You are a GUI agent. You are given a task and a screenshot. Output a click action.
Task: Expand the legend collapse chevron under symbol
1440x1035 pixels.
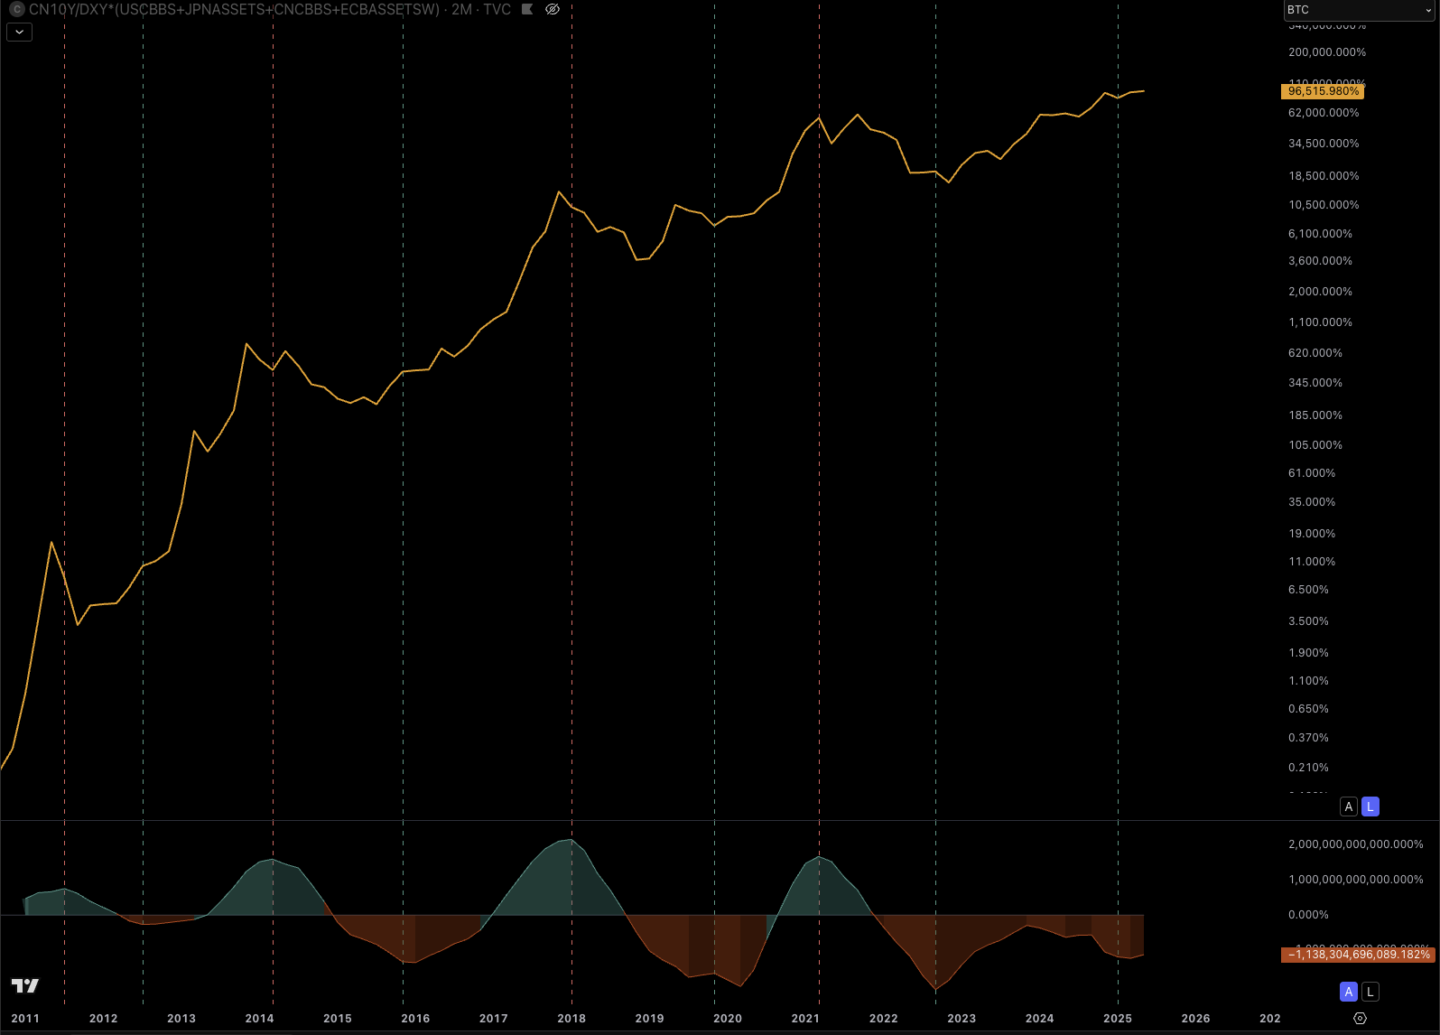19,32
